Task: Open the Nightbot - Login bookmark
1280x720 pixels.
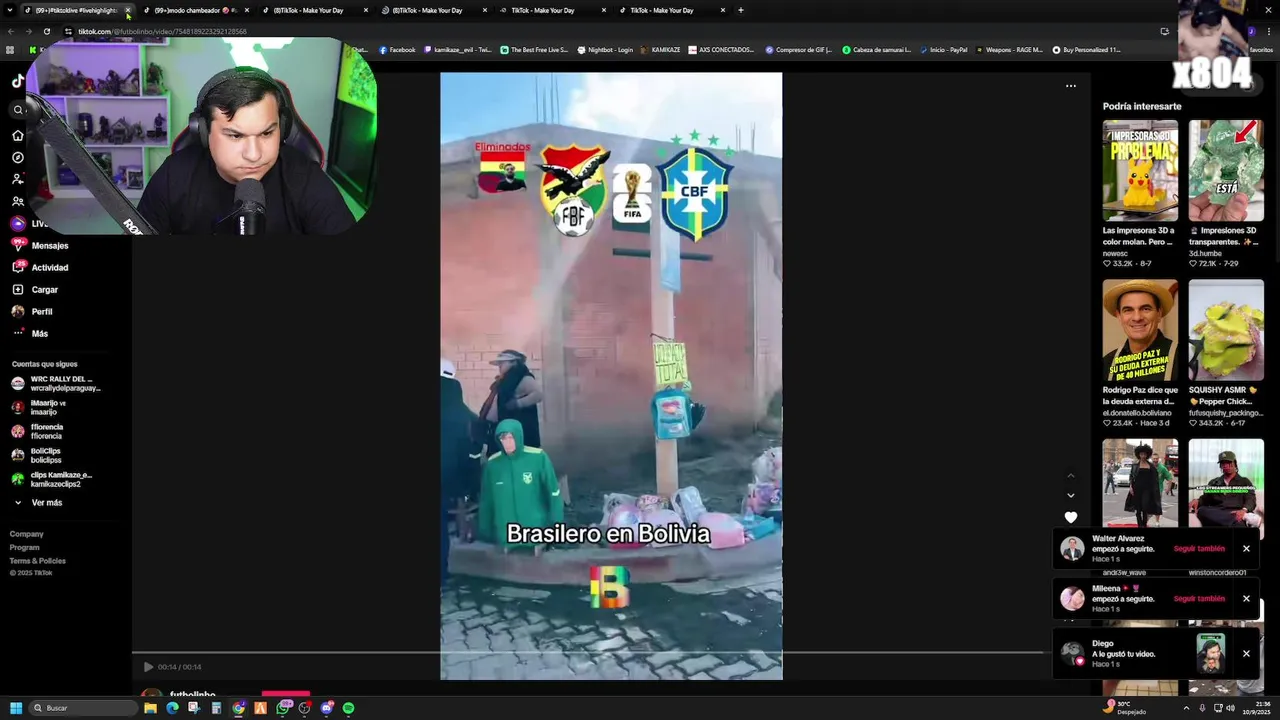Action: point(605,50)
